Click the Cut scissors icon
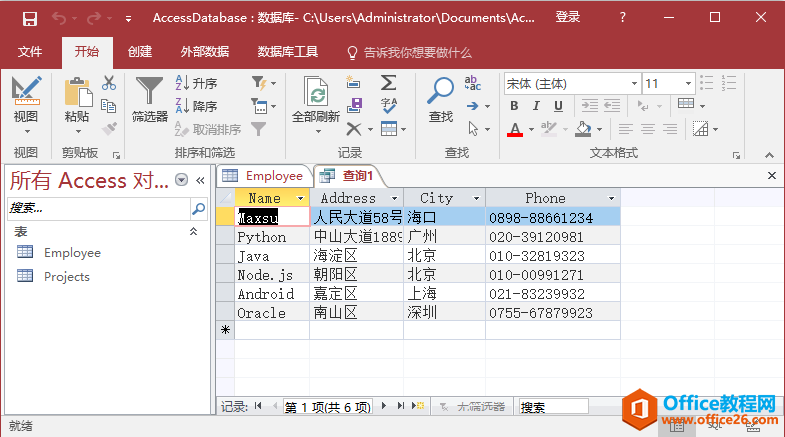 pos(109,84)
